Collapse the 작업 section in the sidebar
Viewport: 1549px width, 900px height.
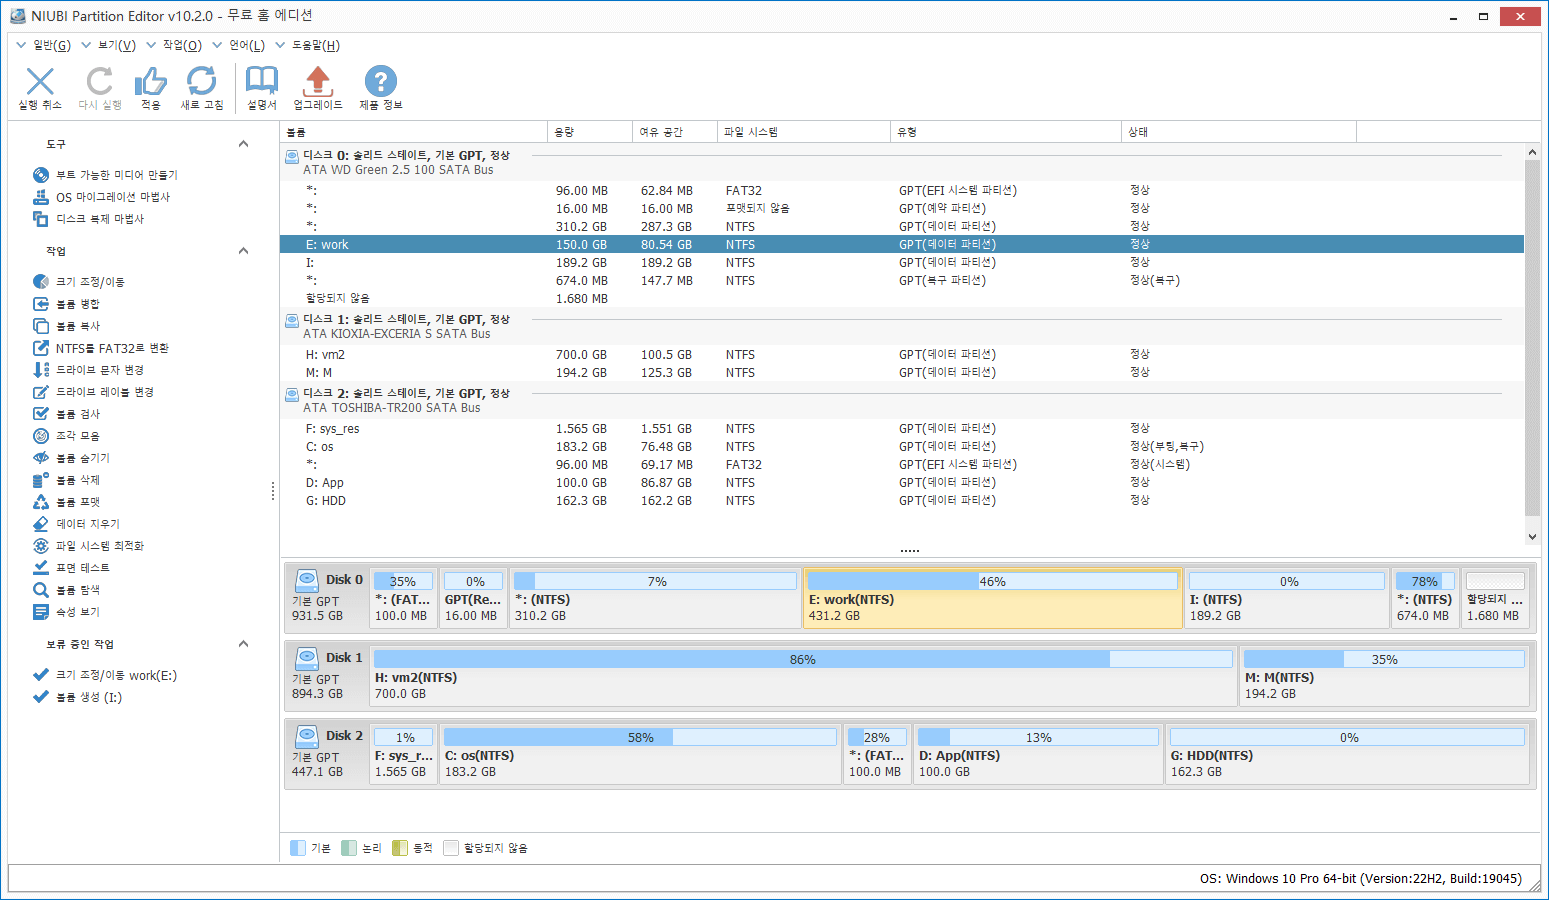coord(243,251)
